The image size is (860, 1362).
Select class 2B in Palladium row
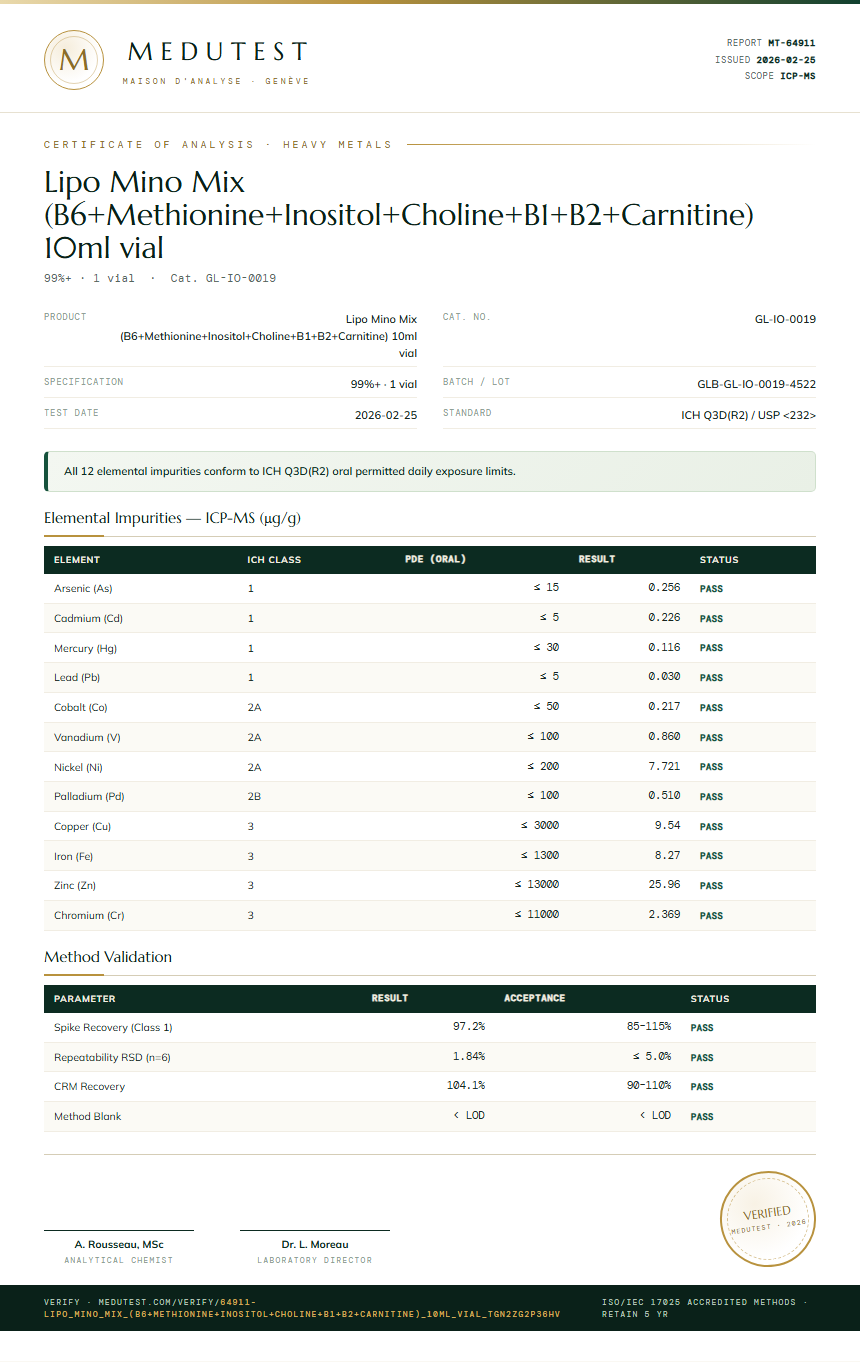(255, 797)
